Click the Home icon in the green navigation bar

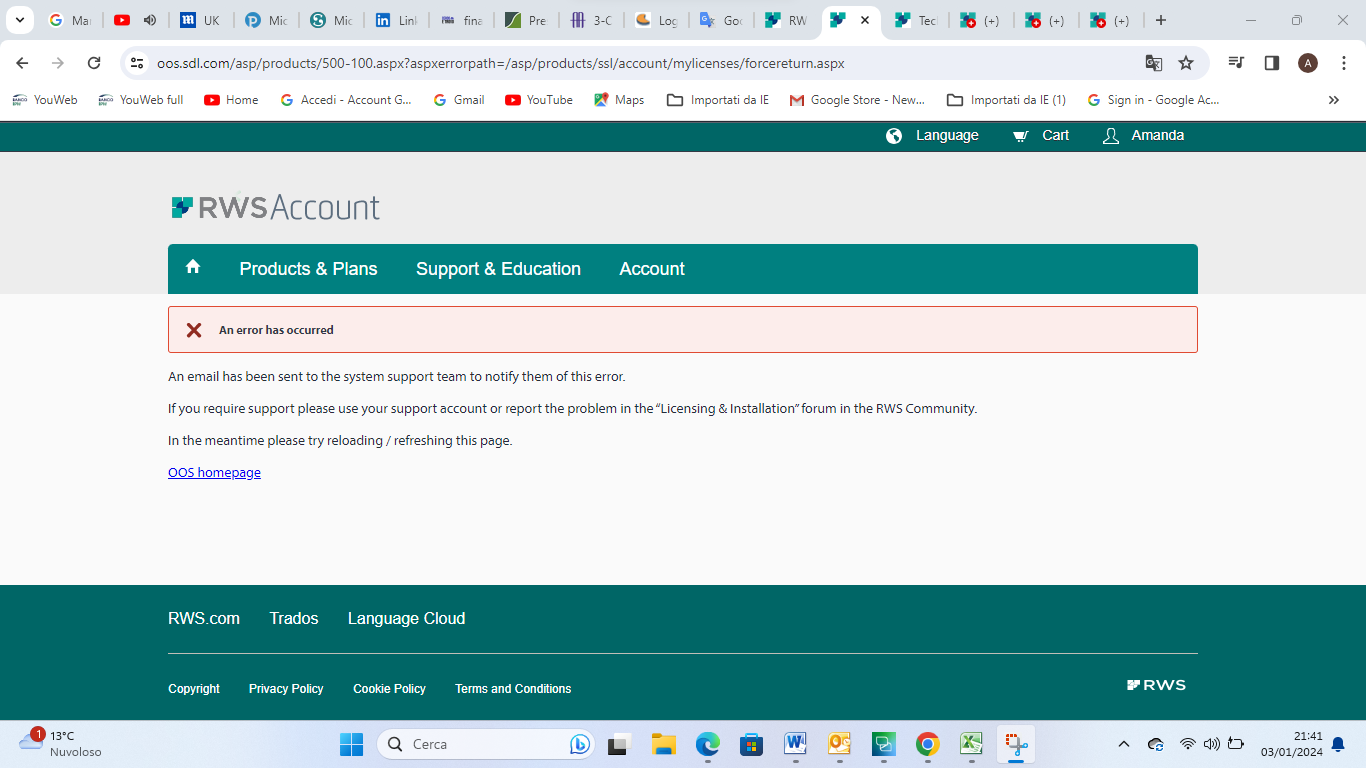click(x=193, y=266)
